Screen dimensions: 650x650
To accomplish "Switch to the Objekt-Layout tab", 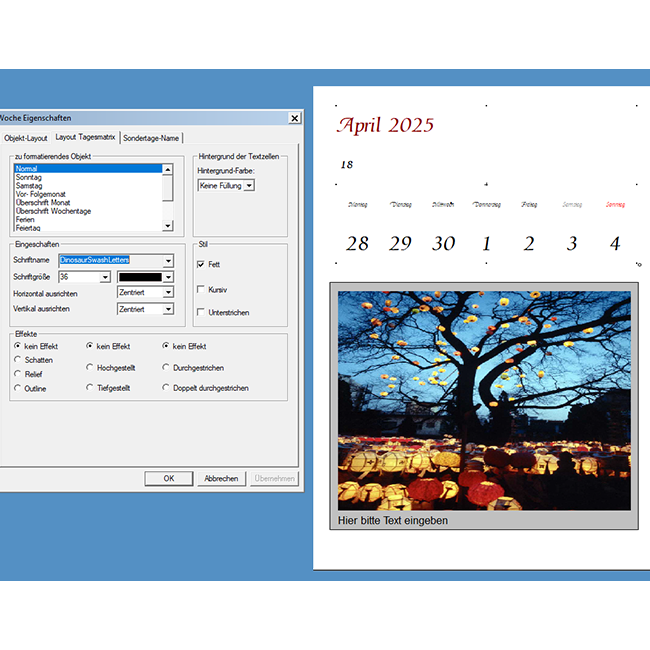I will tap(25, 138).
